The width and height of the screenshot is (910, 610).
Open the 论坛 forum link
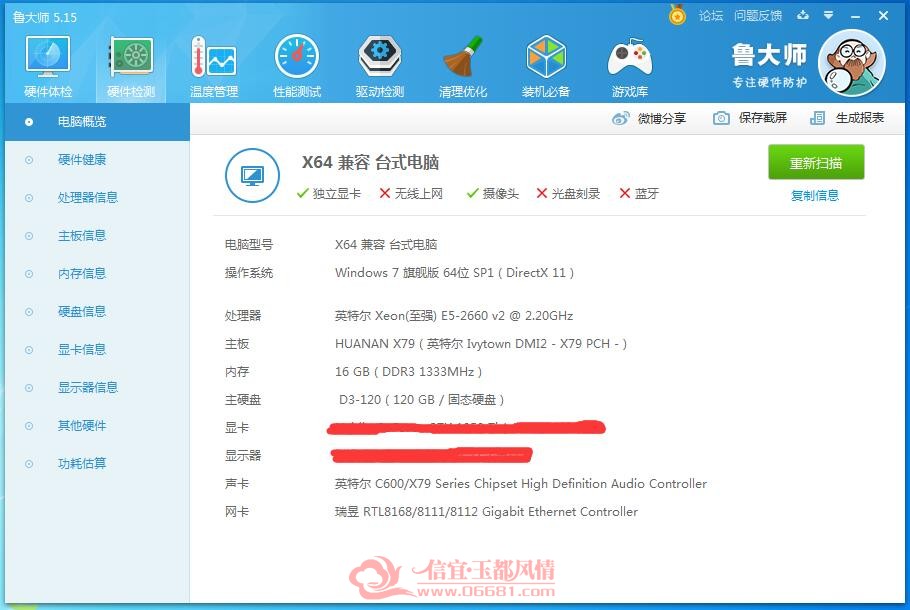711,16
